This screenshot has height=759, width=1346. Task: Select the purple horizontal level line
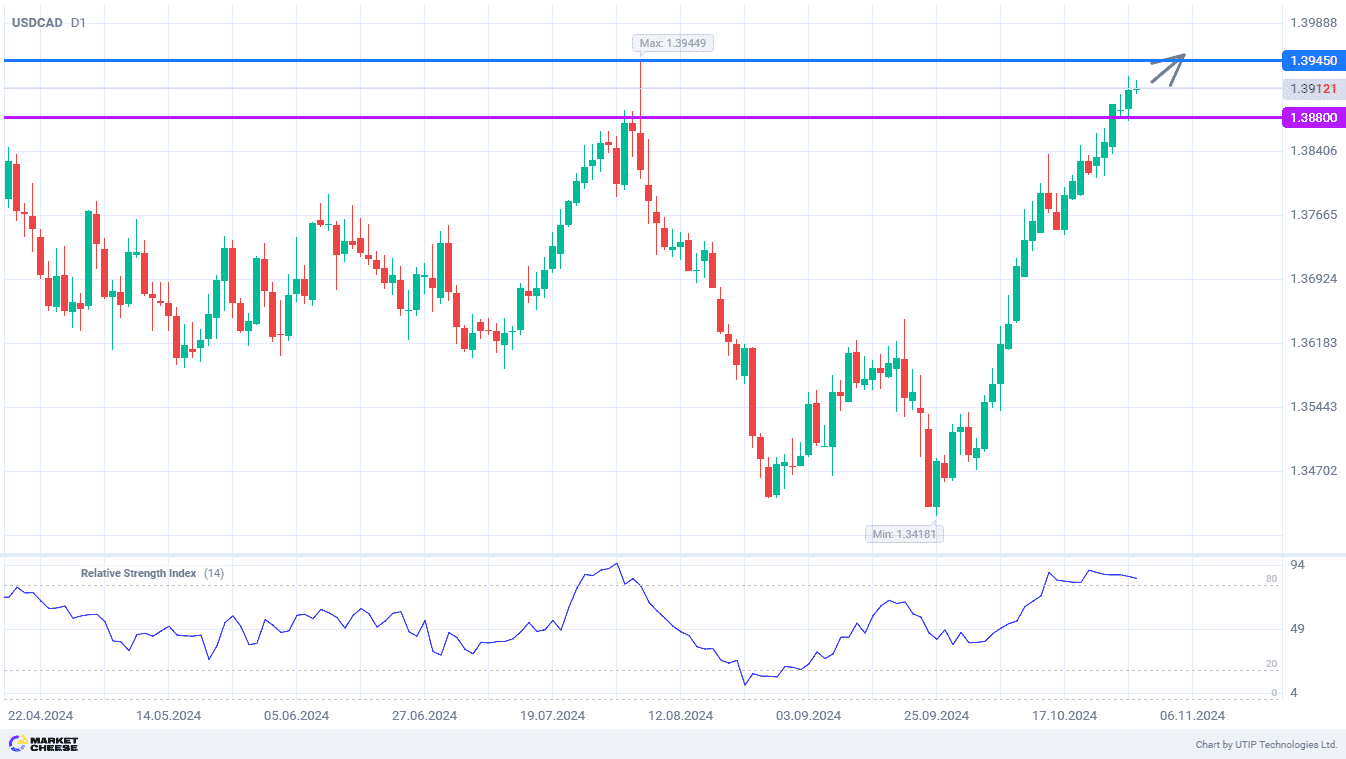click(x=400, y=118)
